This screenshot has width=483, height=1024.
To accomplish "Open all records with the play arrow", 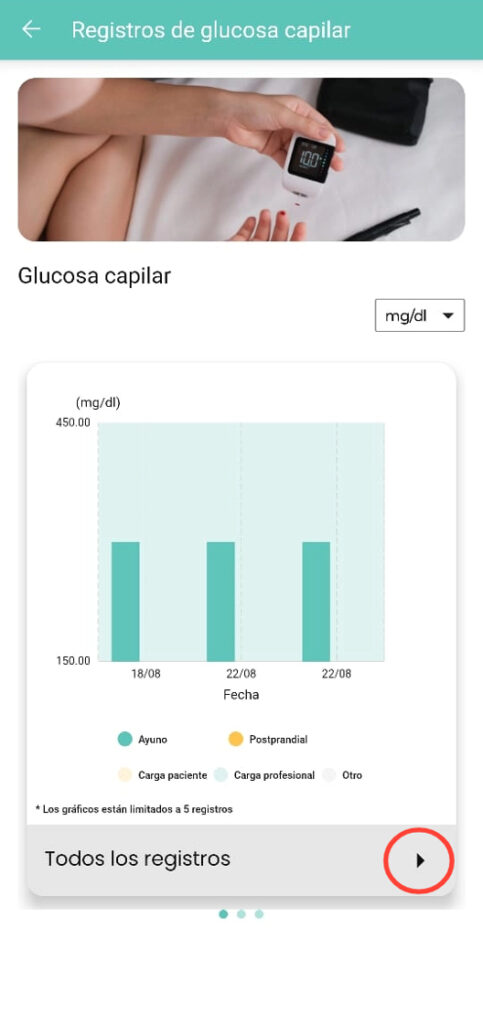I will click(420, 860).
